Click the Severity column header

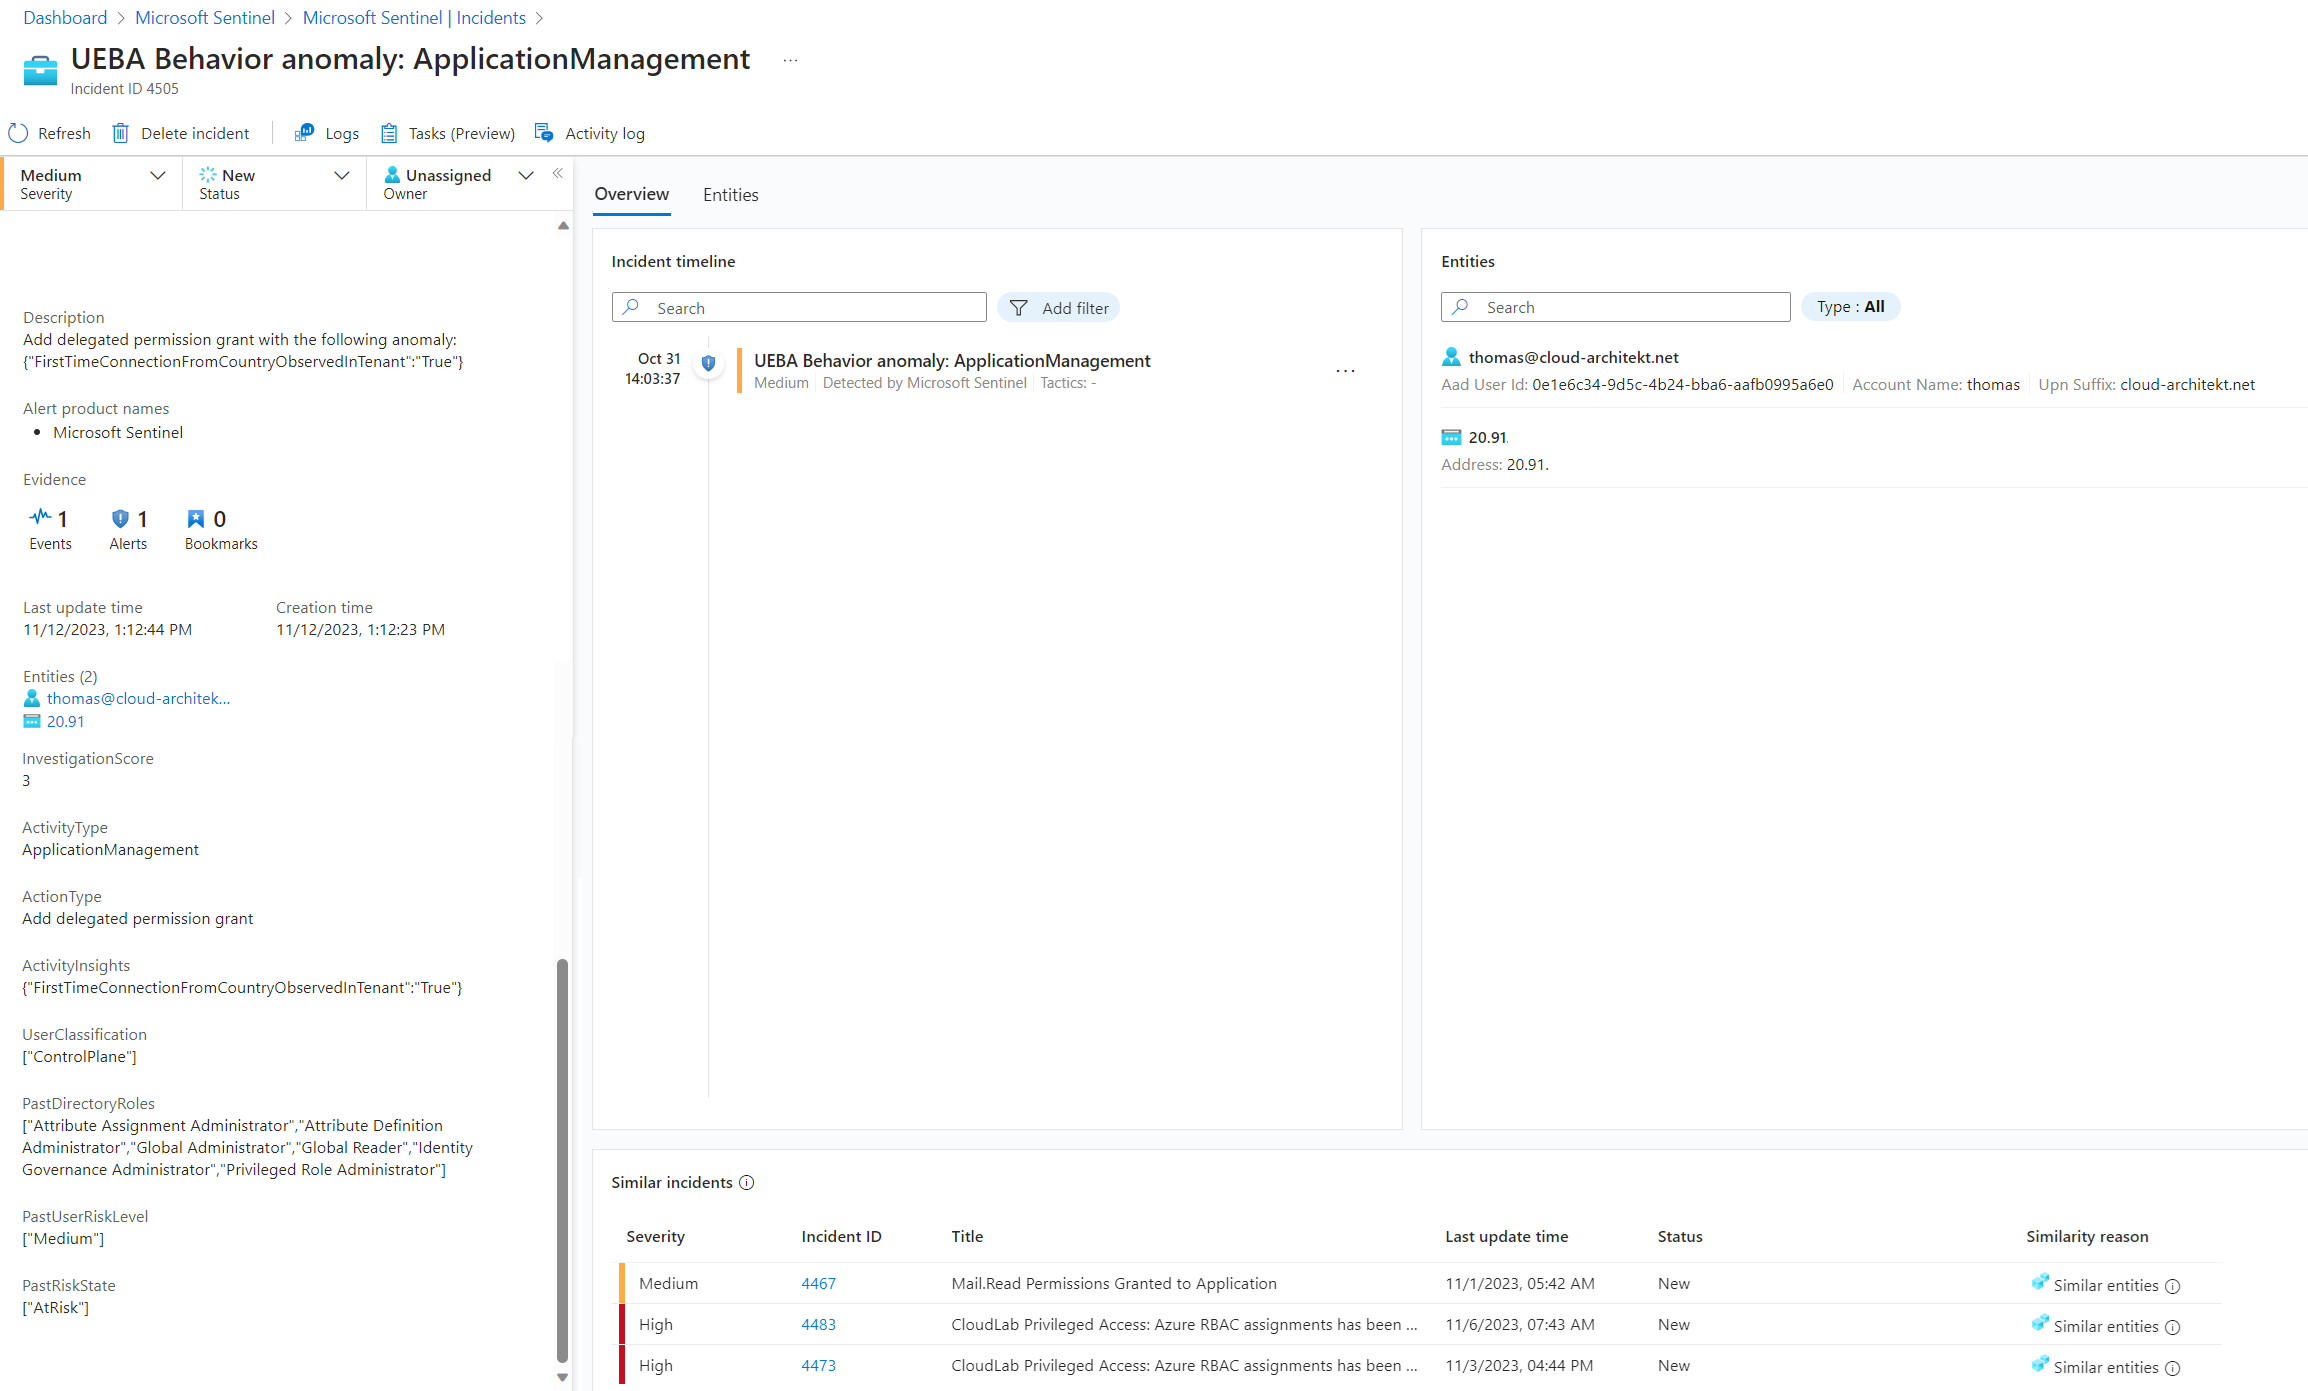click(x=655, y=1236)
